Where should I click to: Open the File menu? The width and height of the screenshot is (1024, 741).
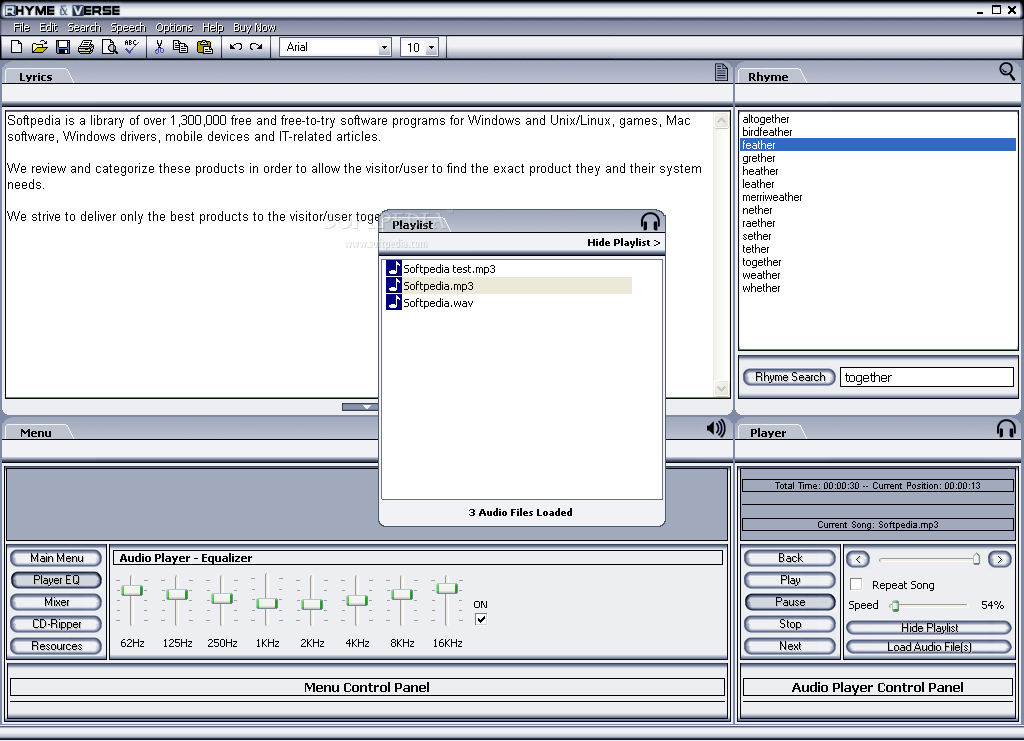[22, 27]
